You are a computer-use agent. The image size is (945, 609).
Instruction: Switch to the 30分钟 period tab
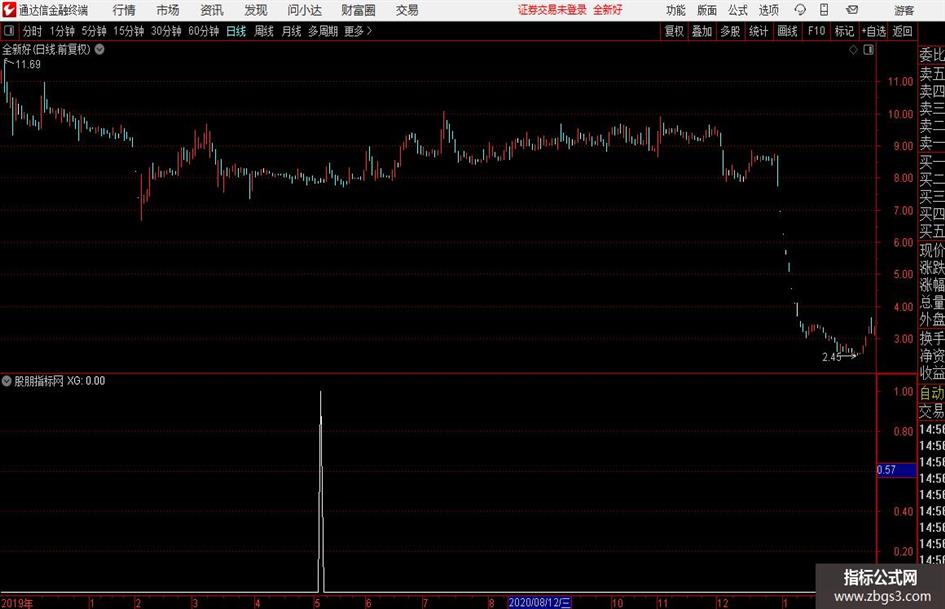click(x=166, y=31)
